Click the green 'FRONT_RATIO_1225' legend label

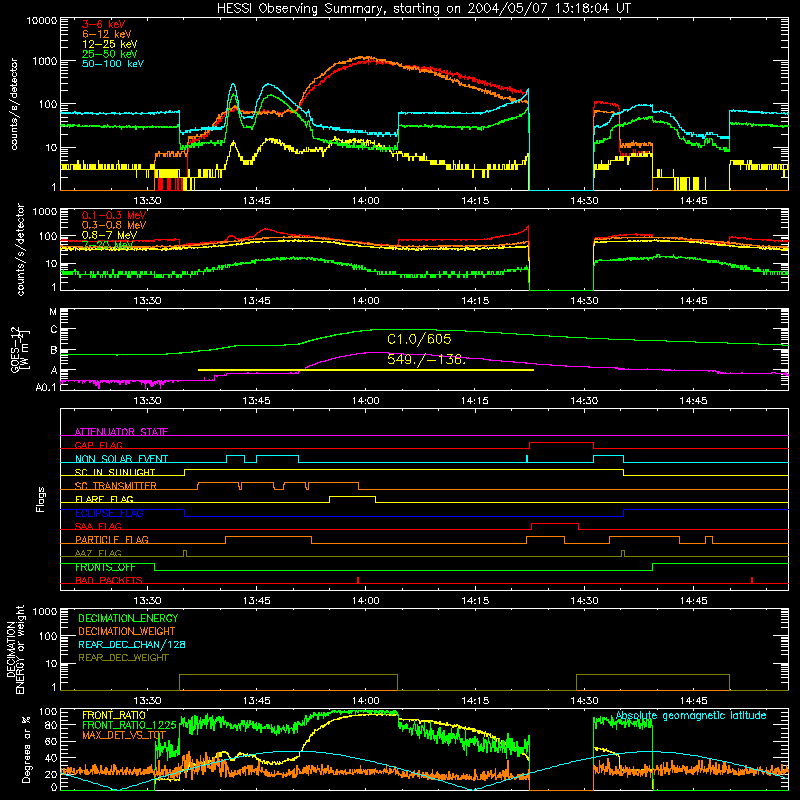coord(129,725)
